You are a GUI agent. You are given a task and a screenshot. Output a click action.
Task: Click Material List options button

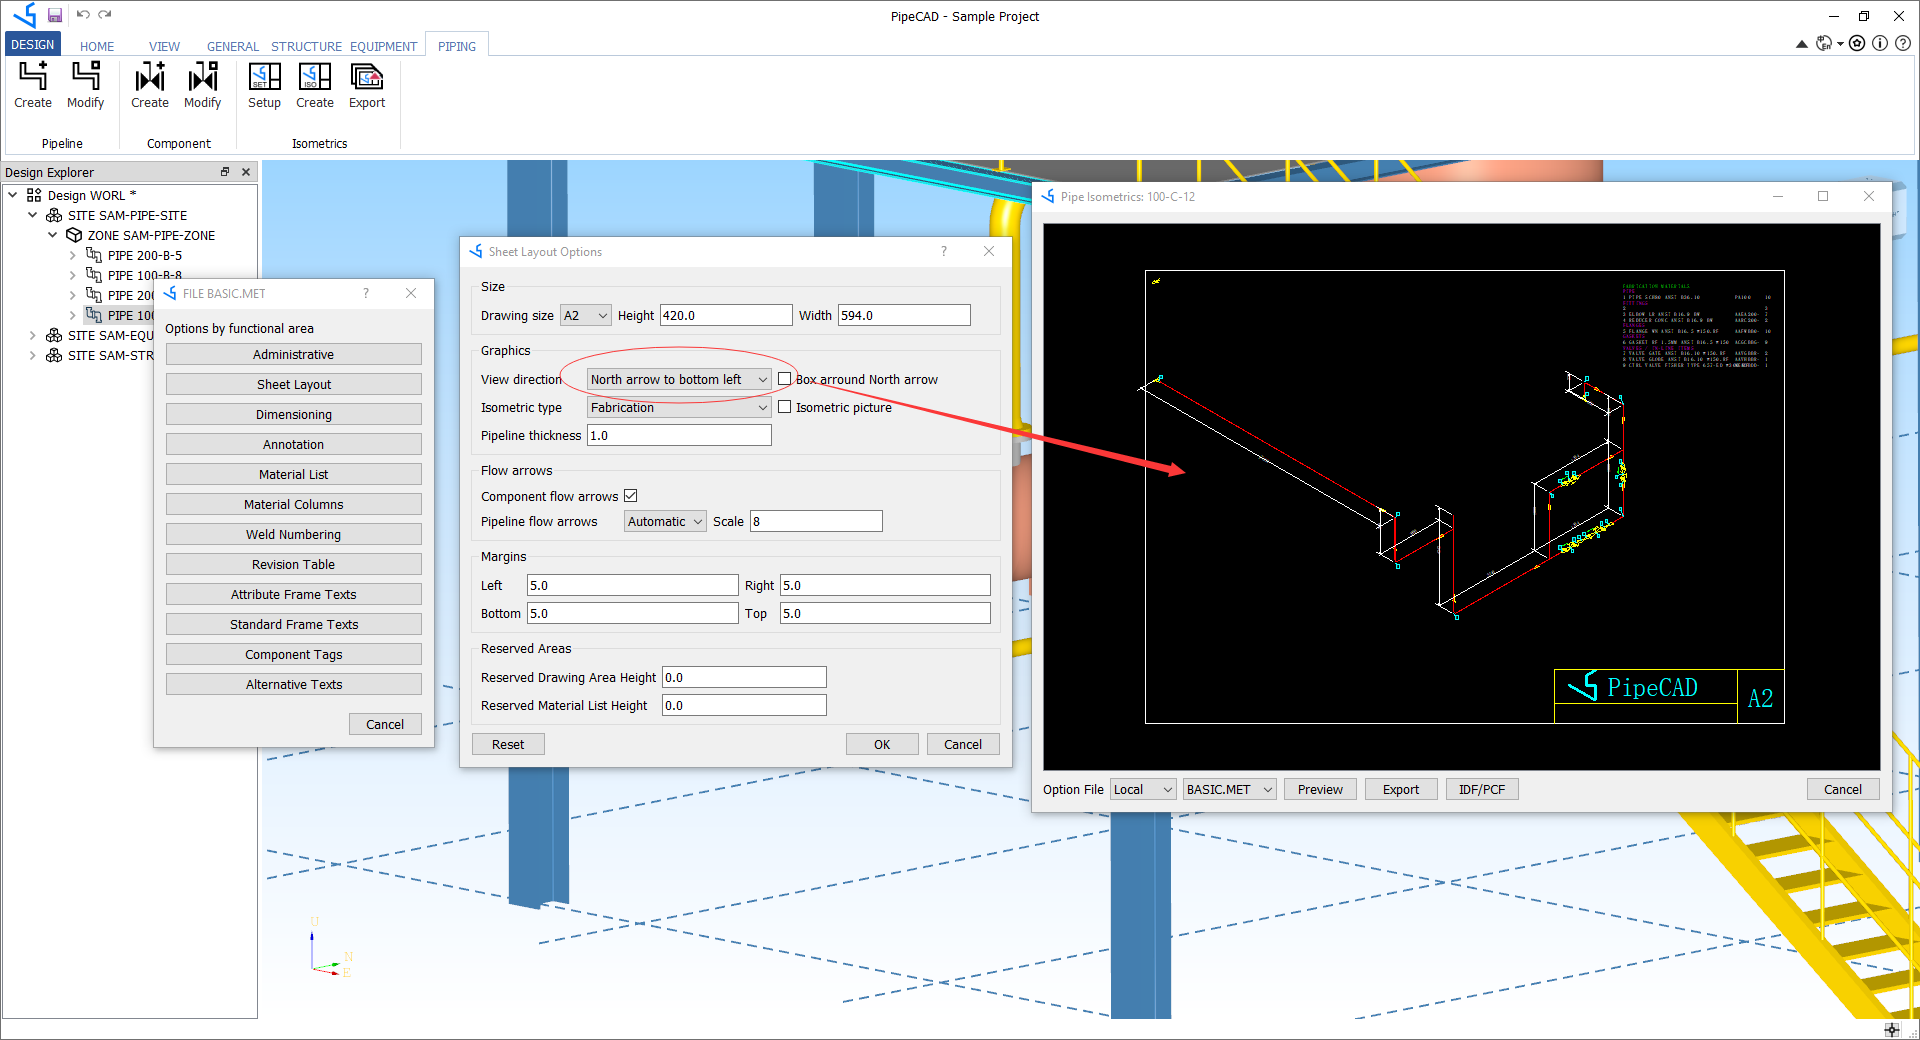click(x=294, y=475)
